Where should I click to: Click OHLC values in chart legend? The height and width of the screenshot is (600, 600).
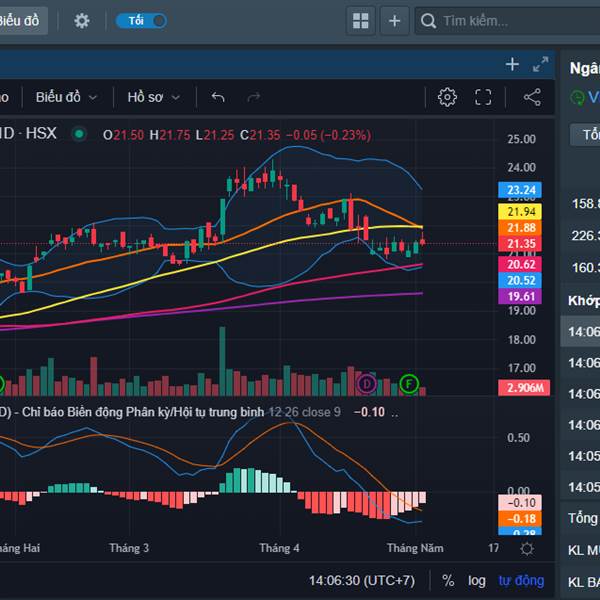[x=237, y=135]
